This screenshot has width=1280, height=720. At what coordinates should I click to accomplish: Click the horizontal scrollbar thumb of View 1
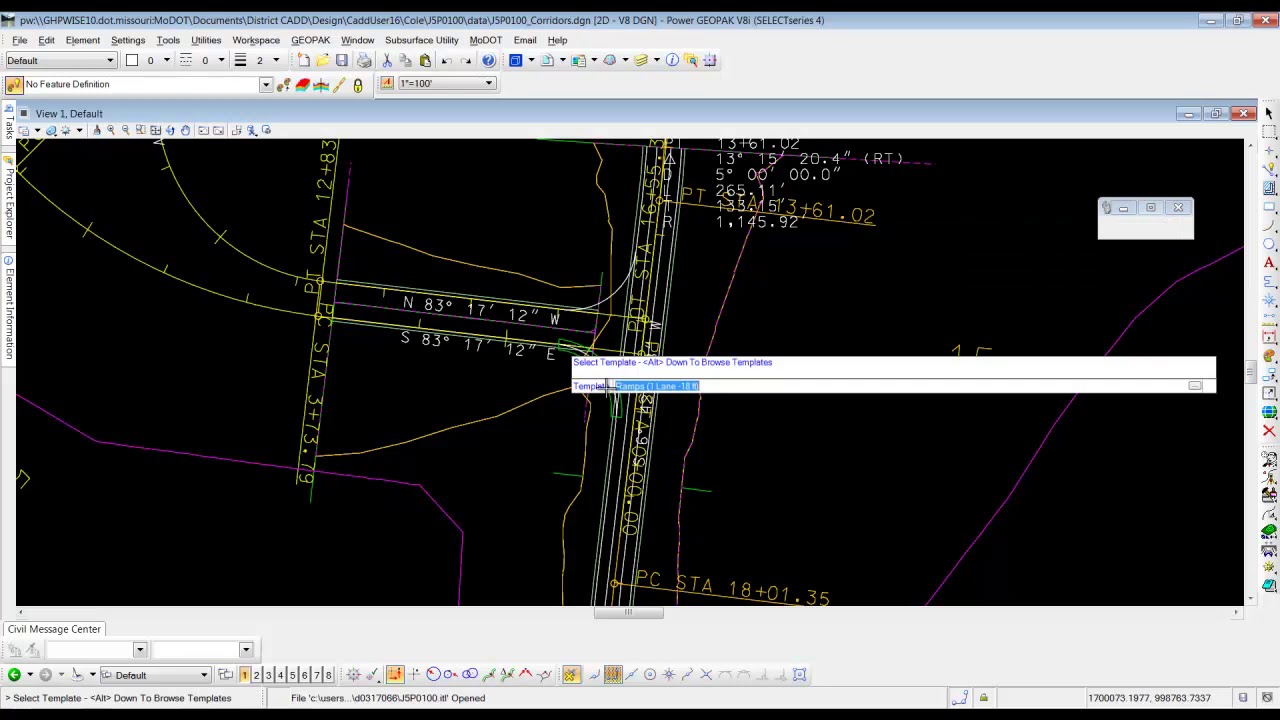click(x=628, y=613)
